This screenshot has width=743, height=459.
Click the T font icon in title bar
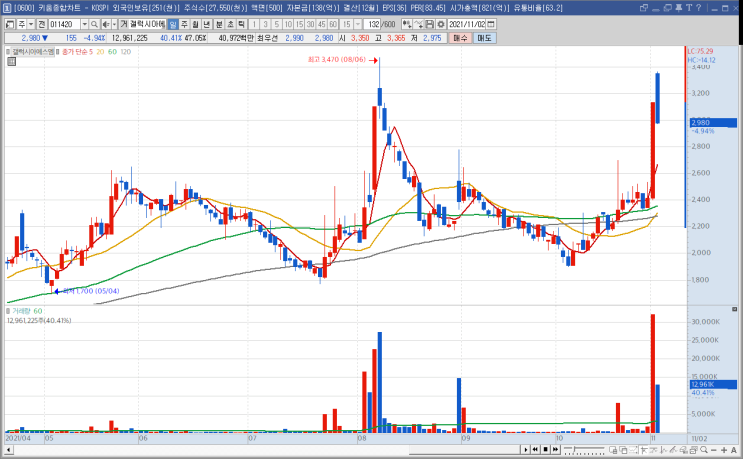pyautogui.click(x=689, y=8)
